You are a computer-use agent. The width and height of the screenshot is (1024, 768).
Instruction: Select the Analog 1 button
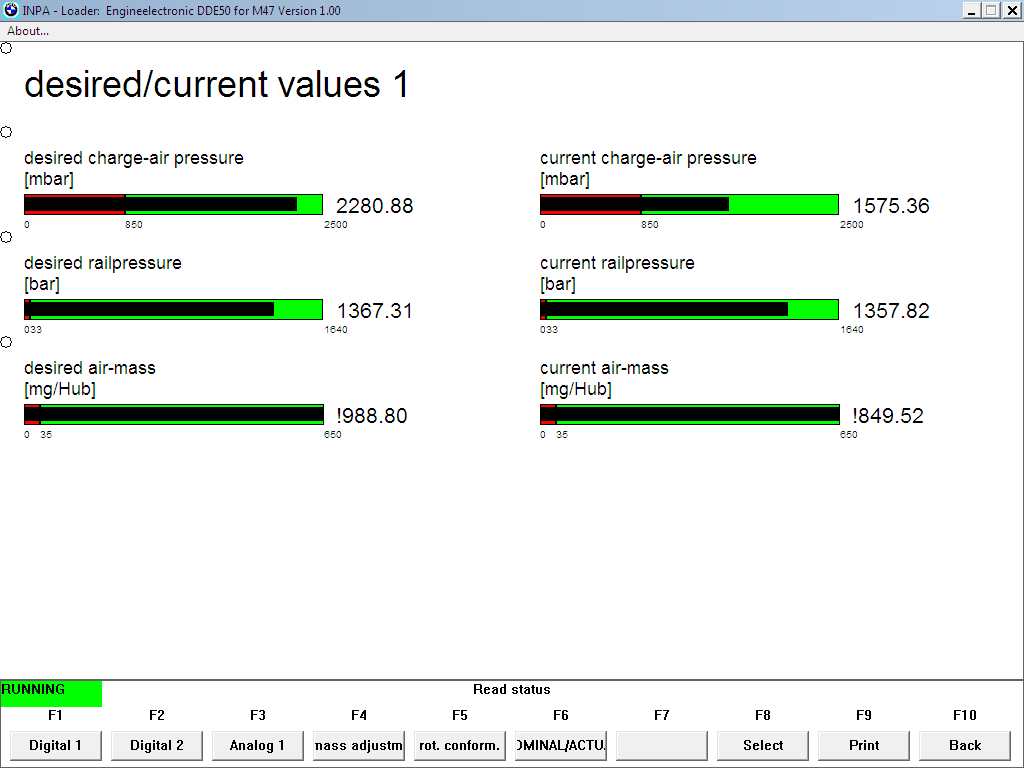click(x=258, y=745)
